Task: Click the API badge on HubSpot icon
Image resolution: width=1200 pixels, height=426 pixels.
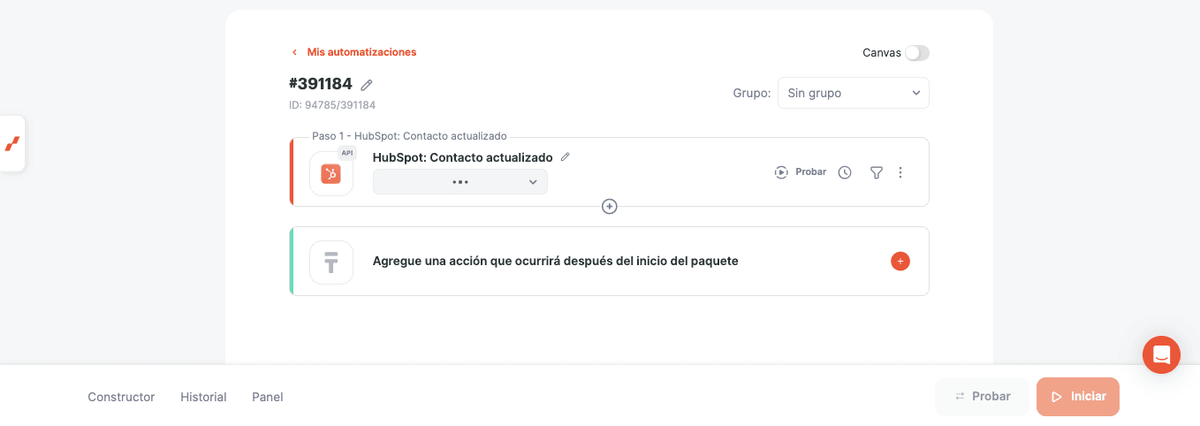Action: tap(347, 153)
